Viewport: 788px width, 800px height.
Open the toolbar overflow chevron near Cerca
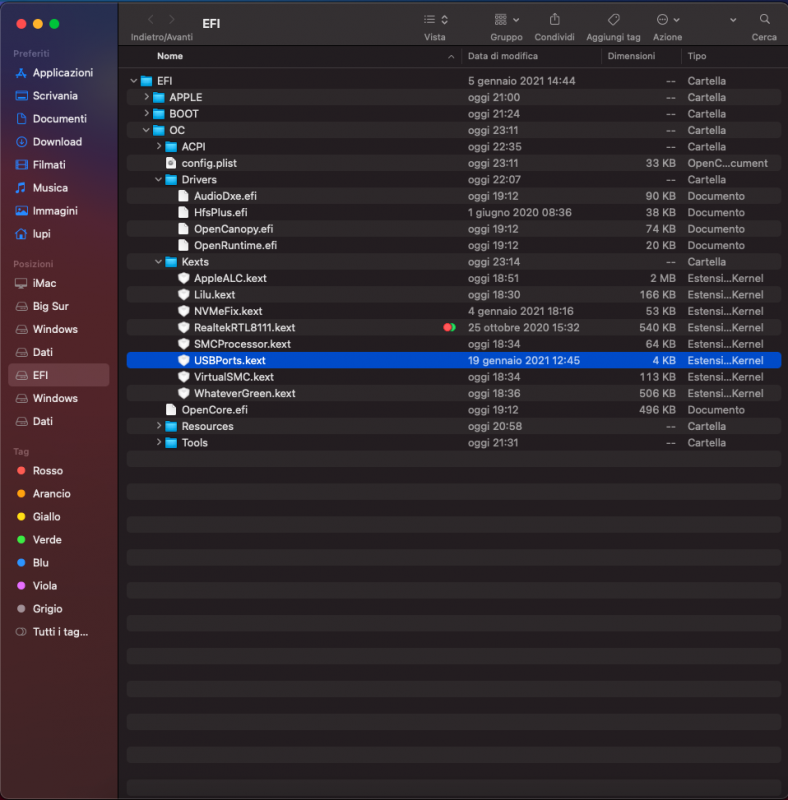click(x=733, y=20)
